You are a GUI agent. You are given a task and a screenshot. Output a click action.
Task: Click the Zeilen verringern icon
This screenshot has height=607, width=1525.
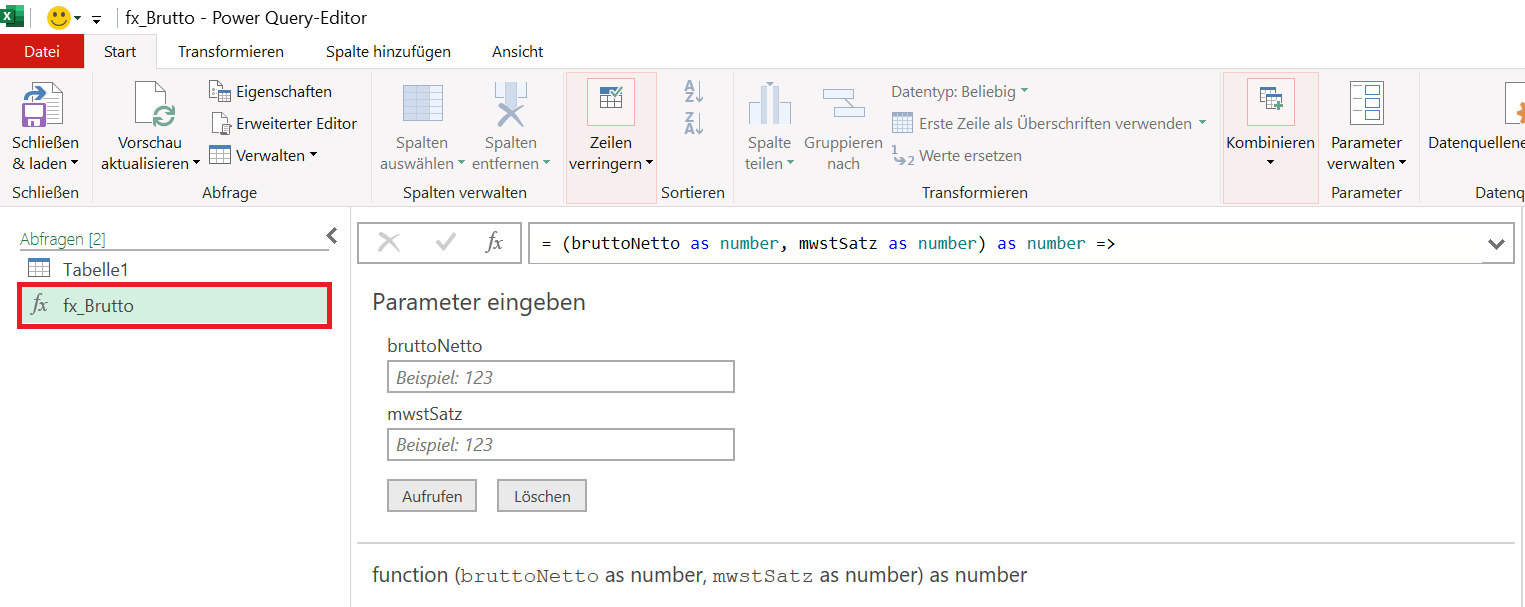pyautogui.click(x=610, y=103)
